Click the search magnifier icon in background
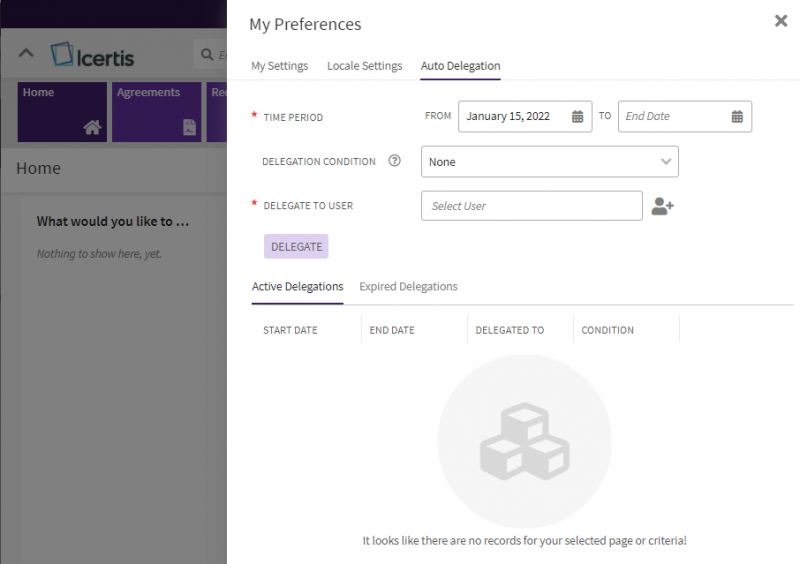 tap(207, 54)
